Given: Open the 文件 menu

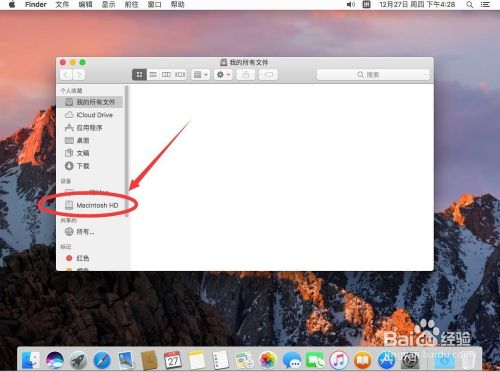Looking at the screenshot, I should tap(62, 5).
